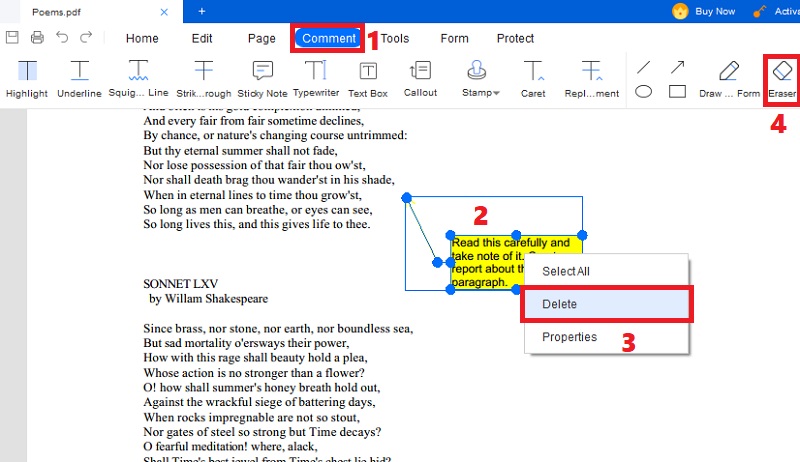Screen dimensions: 800x462
Task: Click line 'And every fair from fair sometime declines,'
Action: click(254, 121)
